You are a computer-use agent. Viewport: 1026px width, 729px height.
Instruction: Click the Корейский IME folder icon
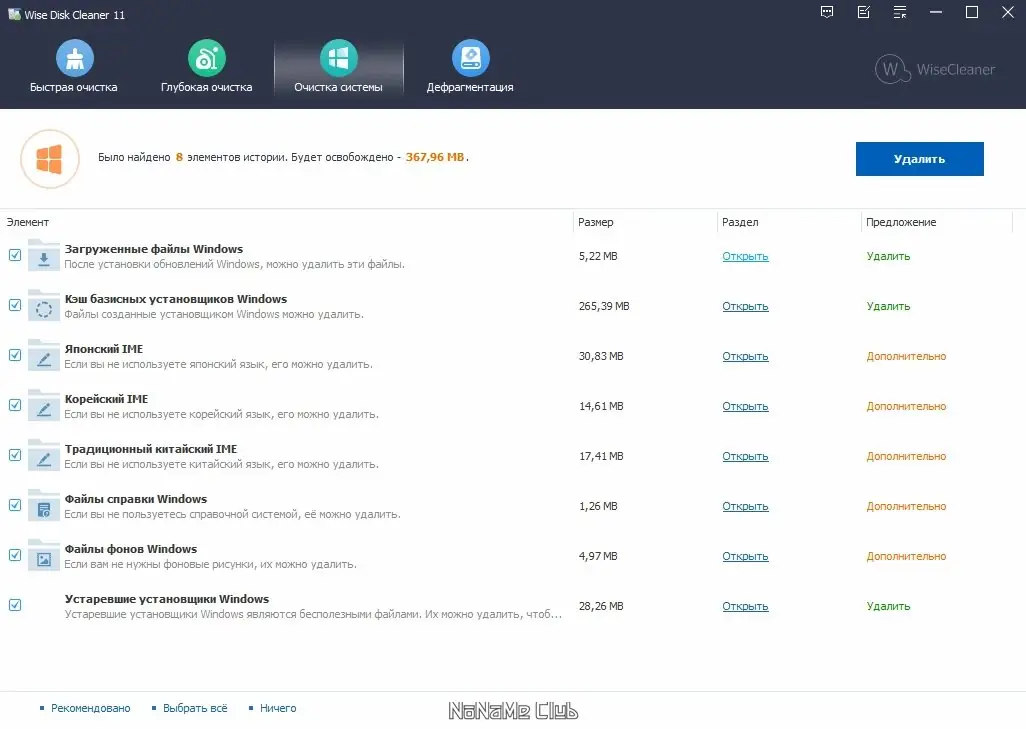[x=44, y=406]
